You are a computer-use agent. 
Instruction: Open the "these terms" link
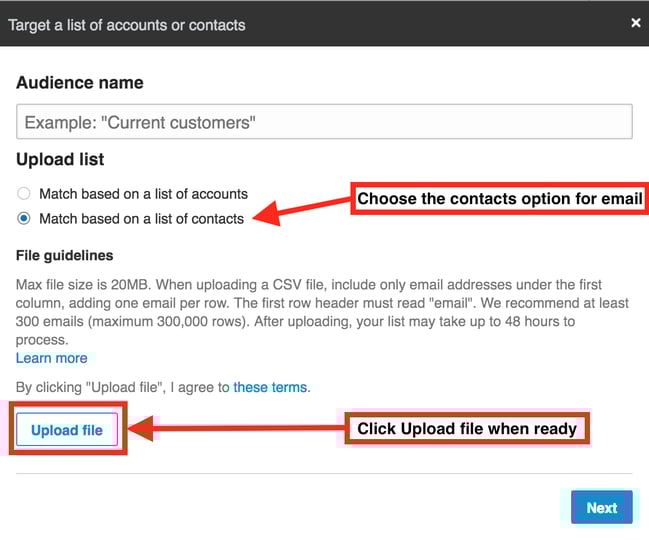[x=271, y=387]
